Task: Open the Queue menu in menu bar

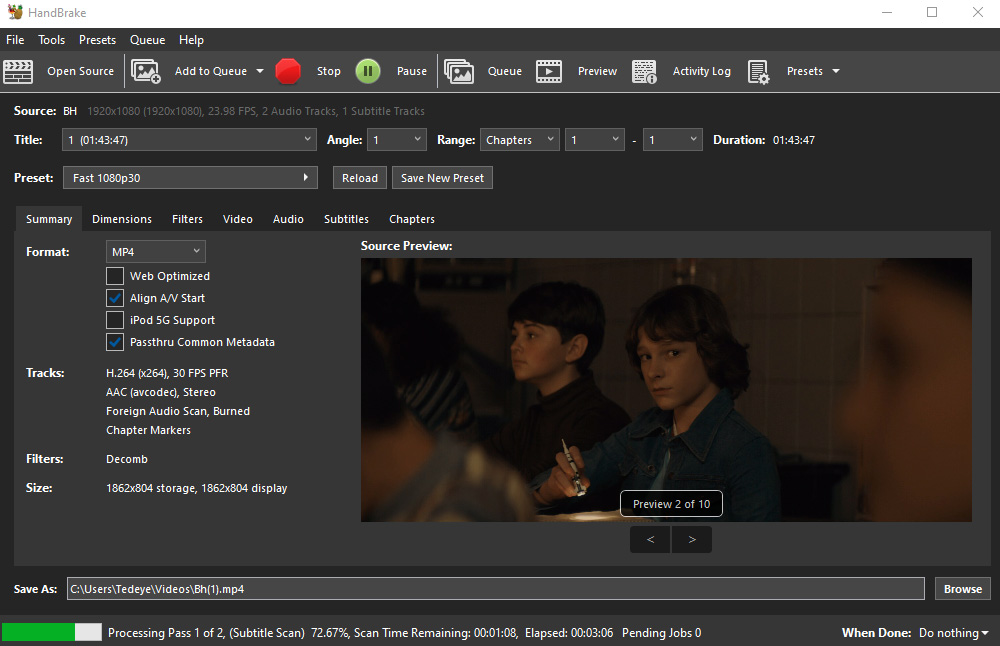Action: [x=147, y=40]
